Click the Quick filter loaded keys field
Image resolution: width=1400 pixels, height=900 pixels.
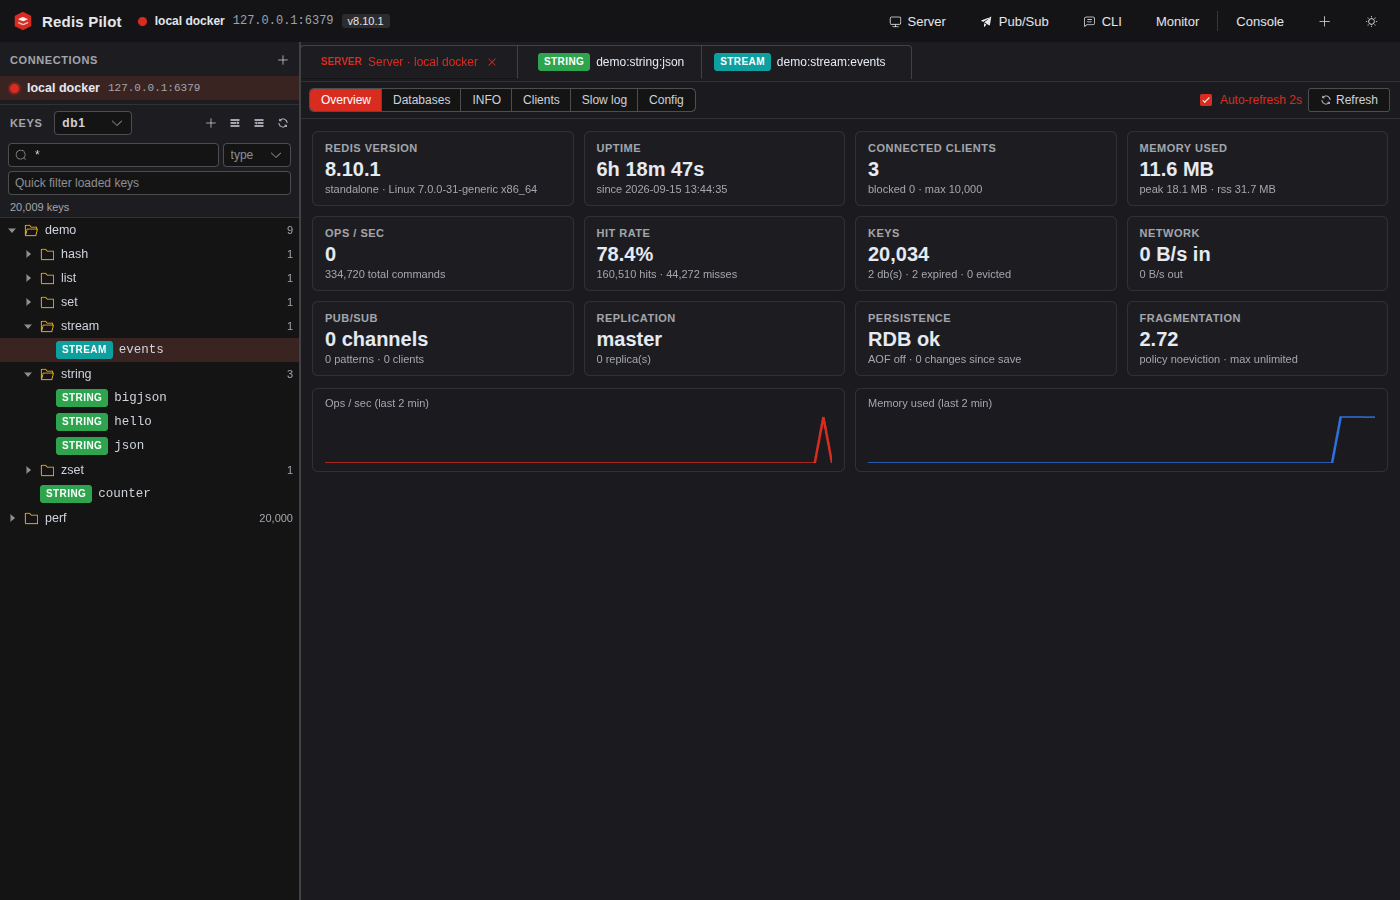[x=149, y=183]
